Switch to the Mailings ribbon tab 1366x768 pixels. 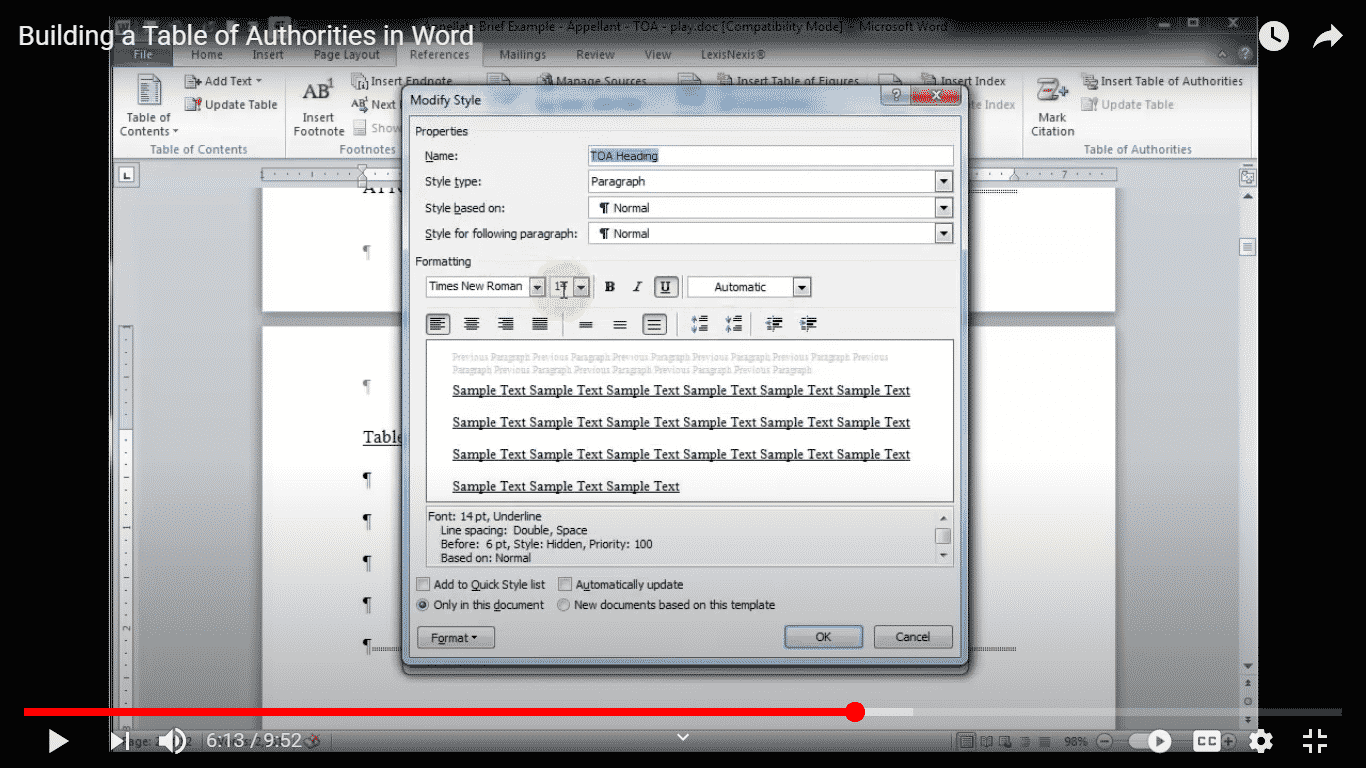[x=522, y=55]
